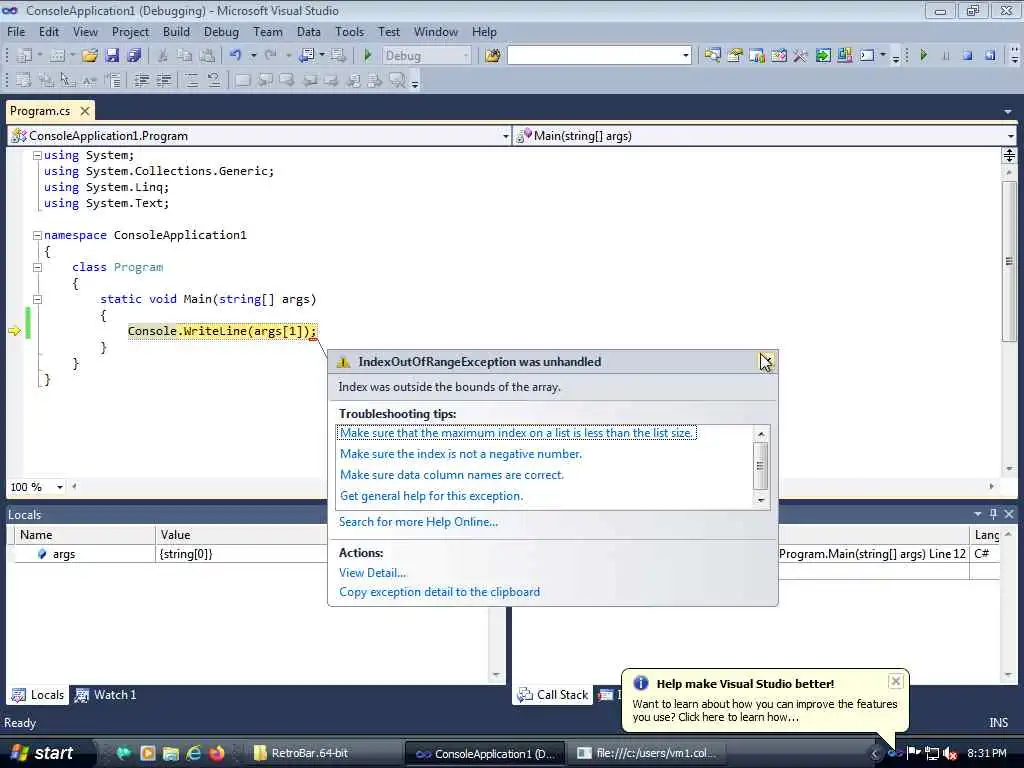Click 'Make sure the index is not a negative number' tip
Viewport: 1024px width, 768px height.
point(460,454)
